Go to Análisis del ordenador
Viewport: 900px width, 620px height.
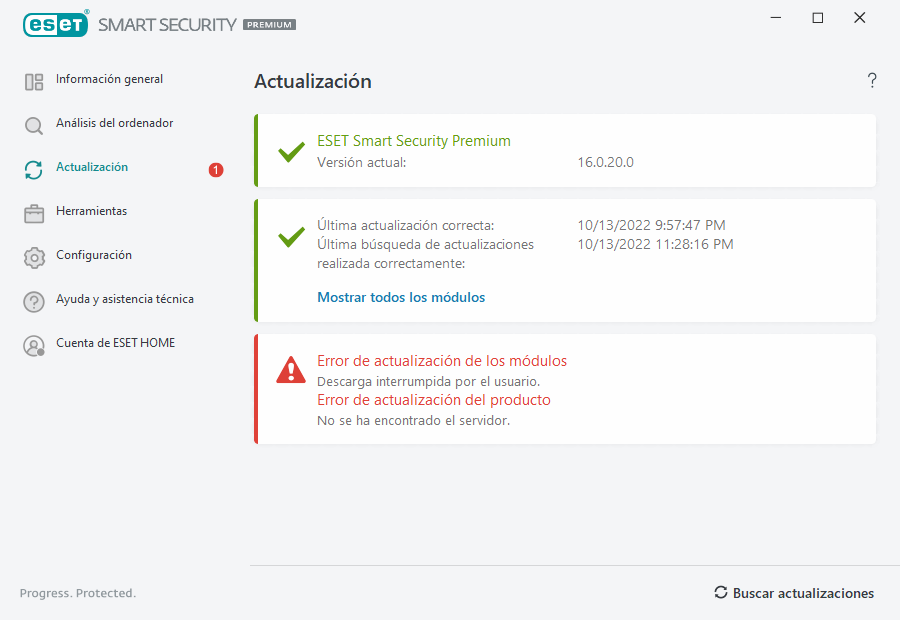114,123
